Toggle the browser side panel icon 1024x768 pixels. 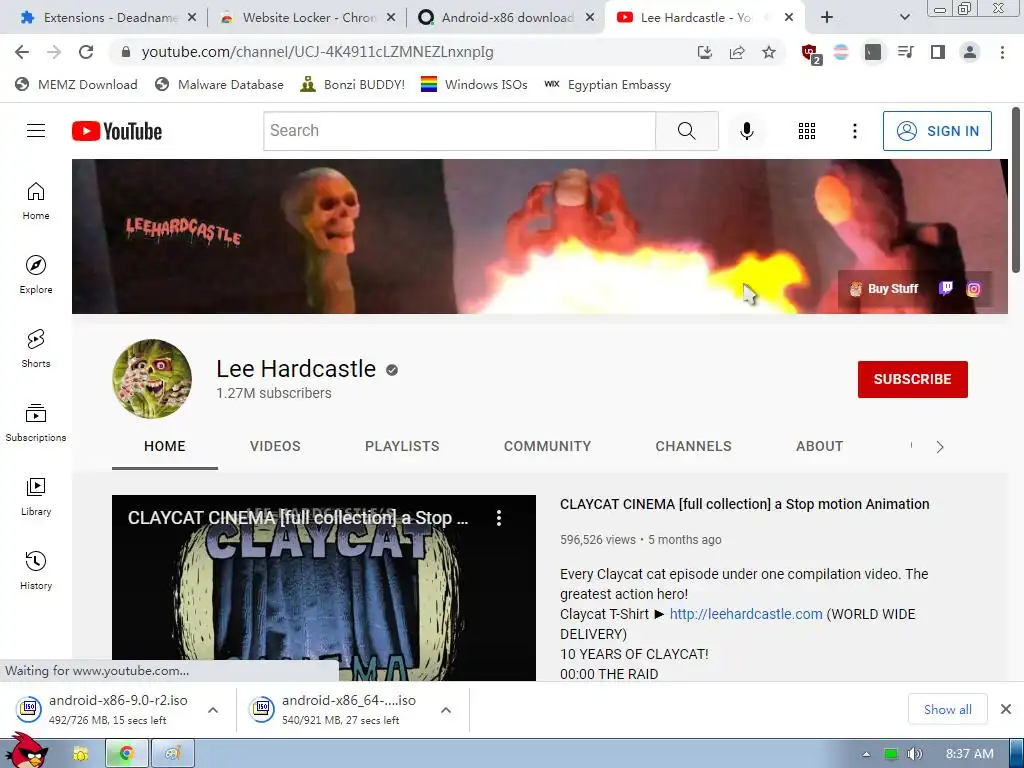[x=938, y=52]
